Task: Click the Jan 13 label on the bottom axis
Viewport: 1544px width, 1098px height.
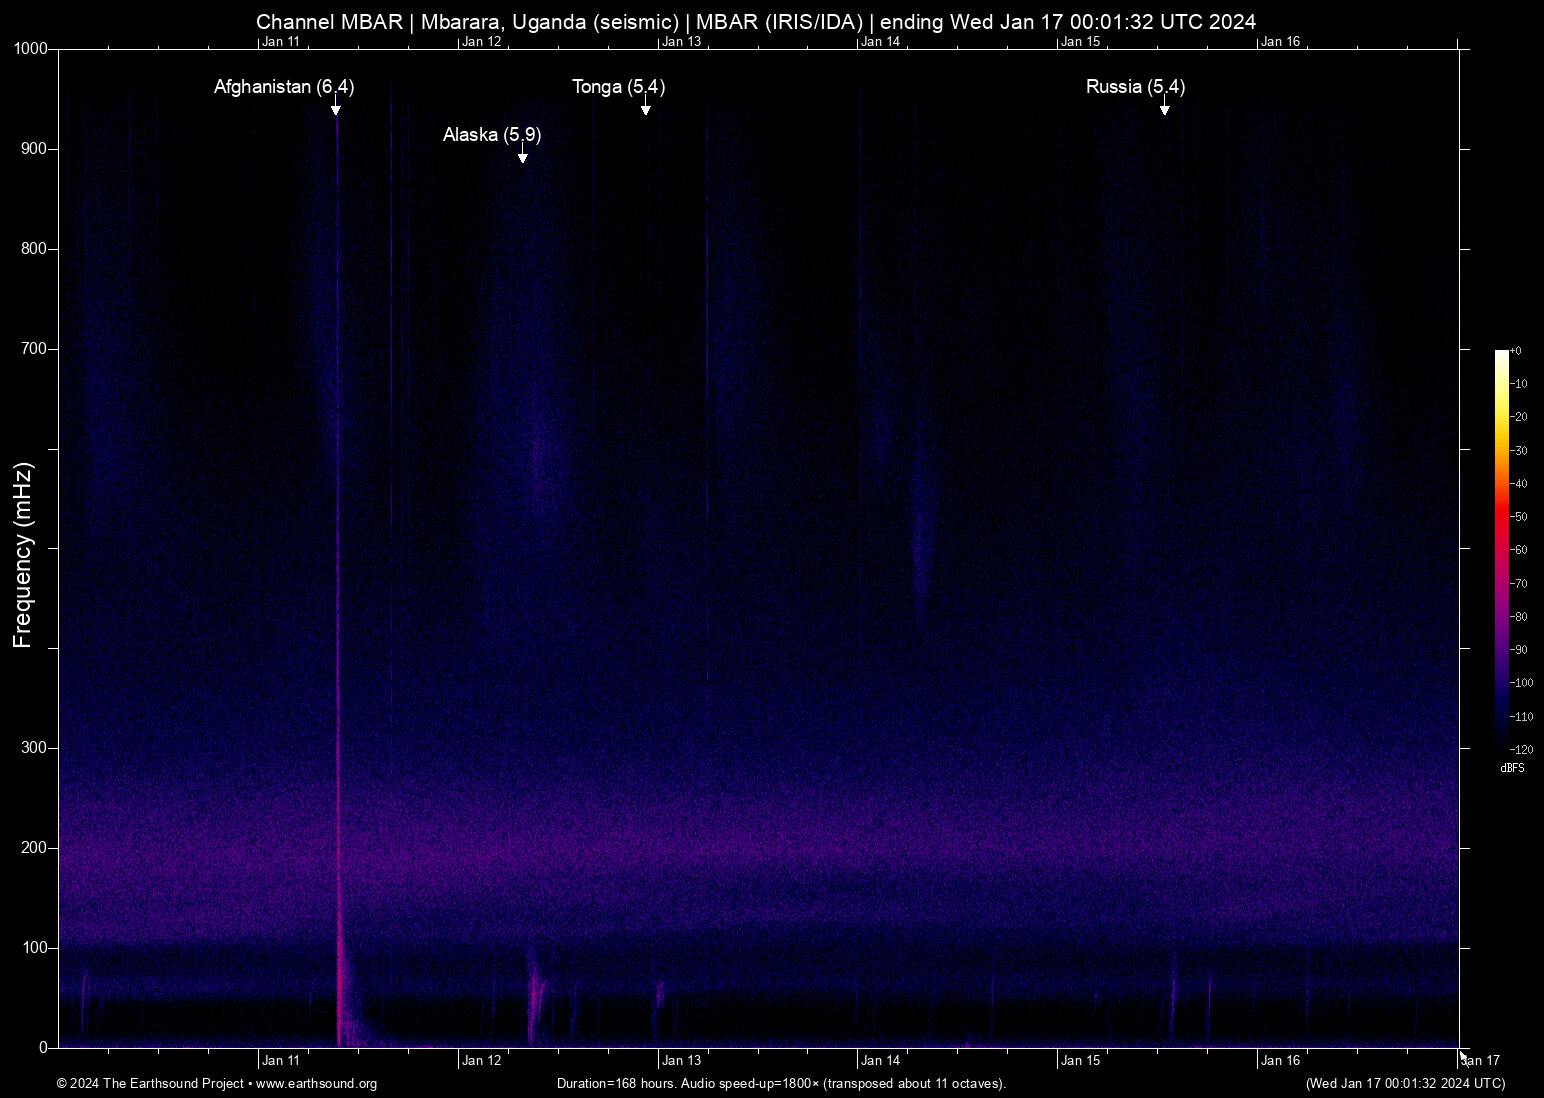Action: coord(681,1061)
